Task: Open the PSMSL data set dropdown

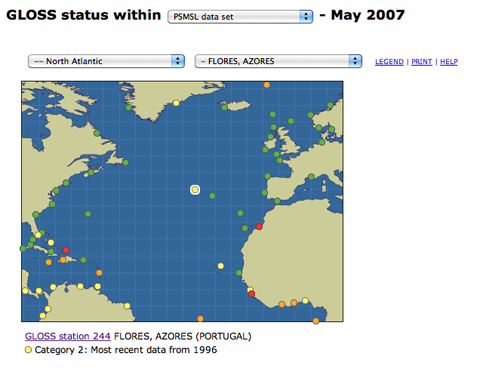Action: 240,17
